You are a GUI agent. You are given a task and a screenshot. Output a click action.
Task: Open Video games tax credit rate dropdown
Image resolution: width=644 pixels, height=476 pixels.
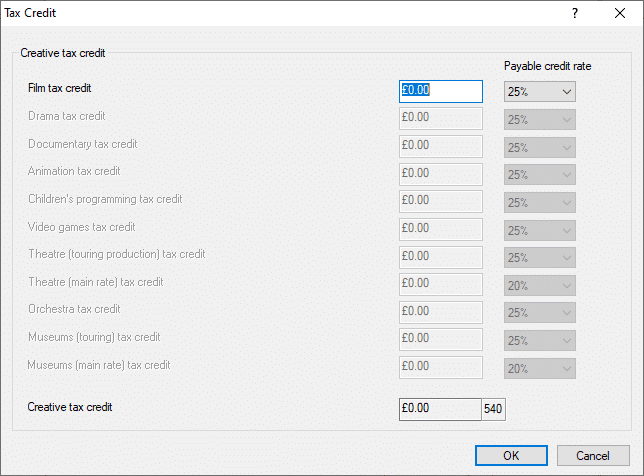point(540,230)
